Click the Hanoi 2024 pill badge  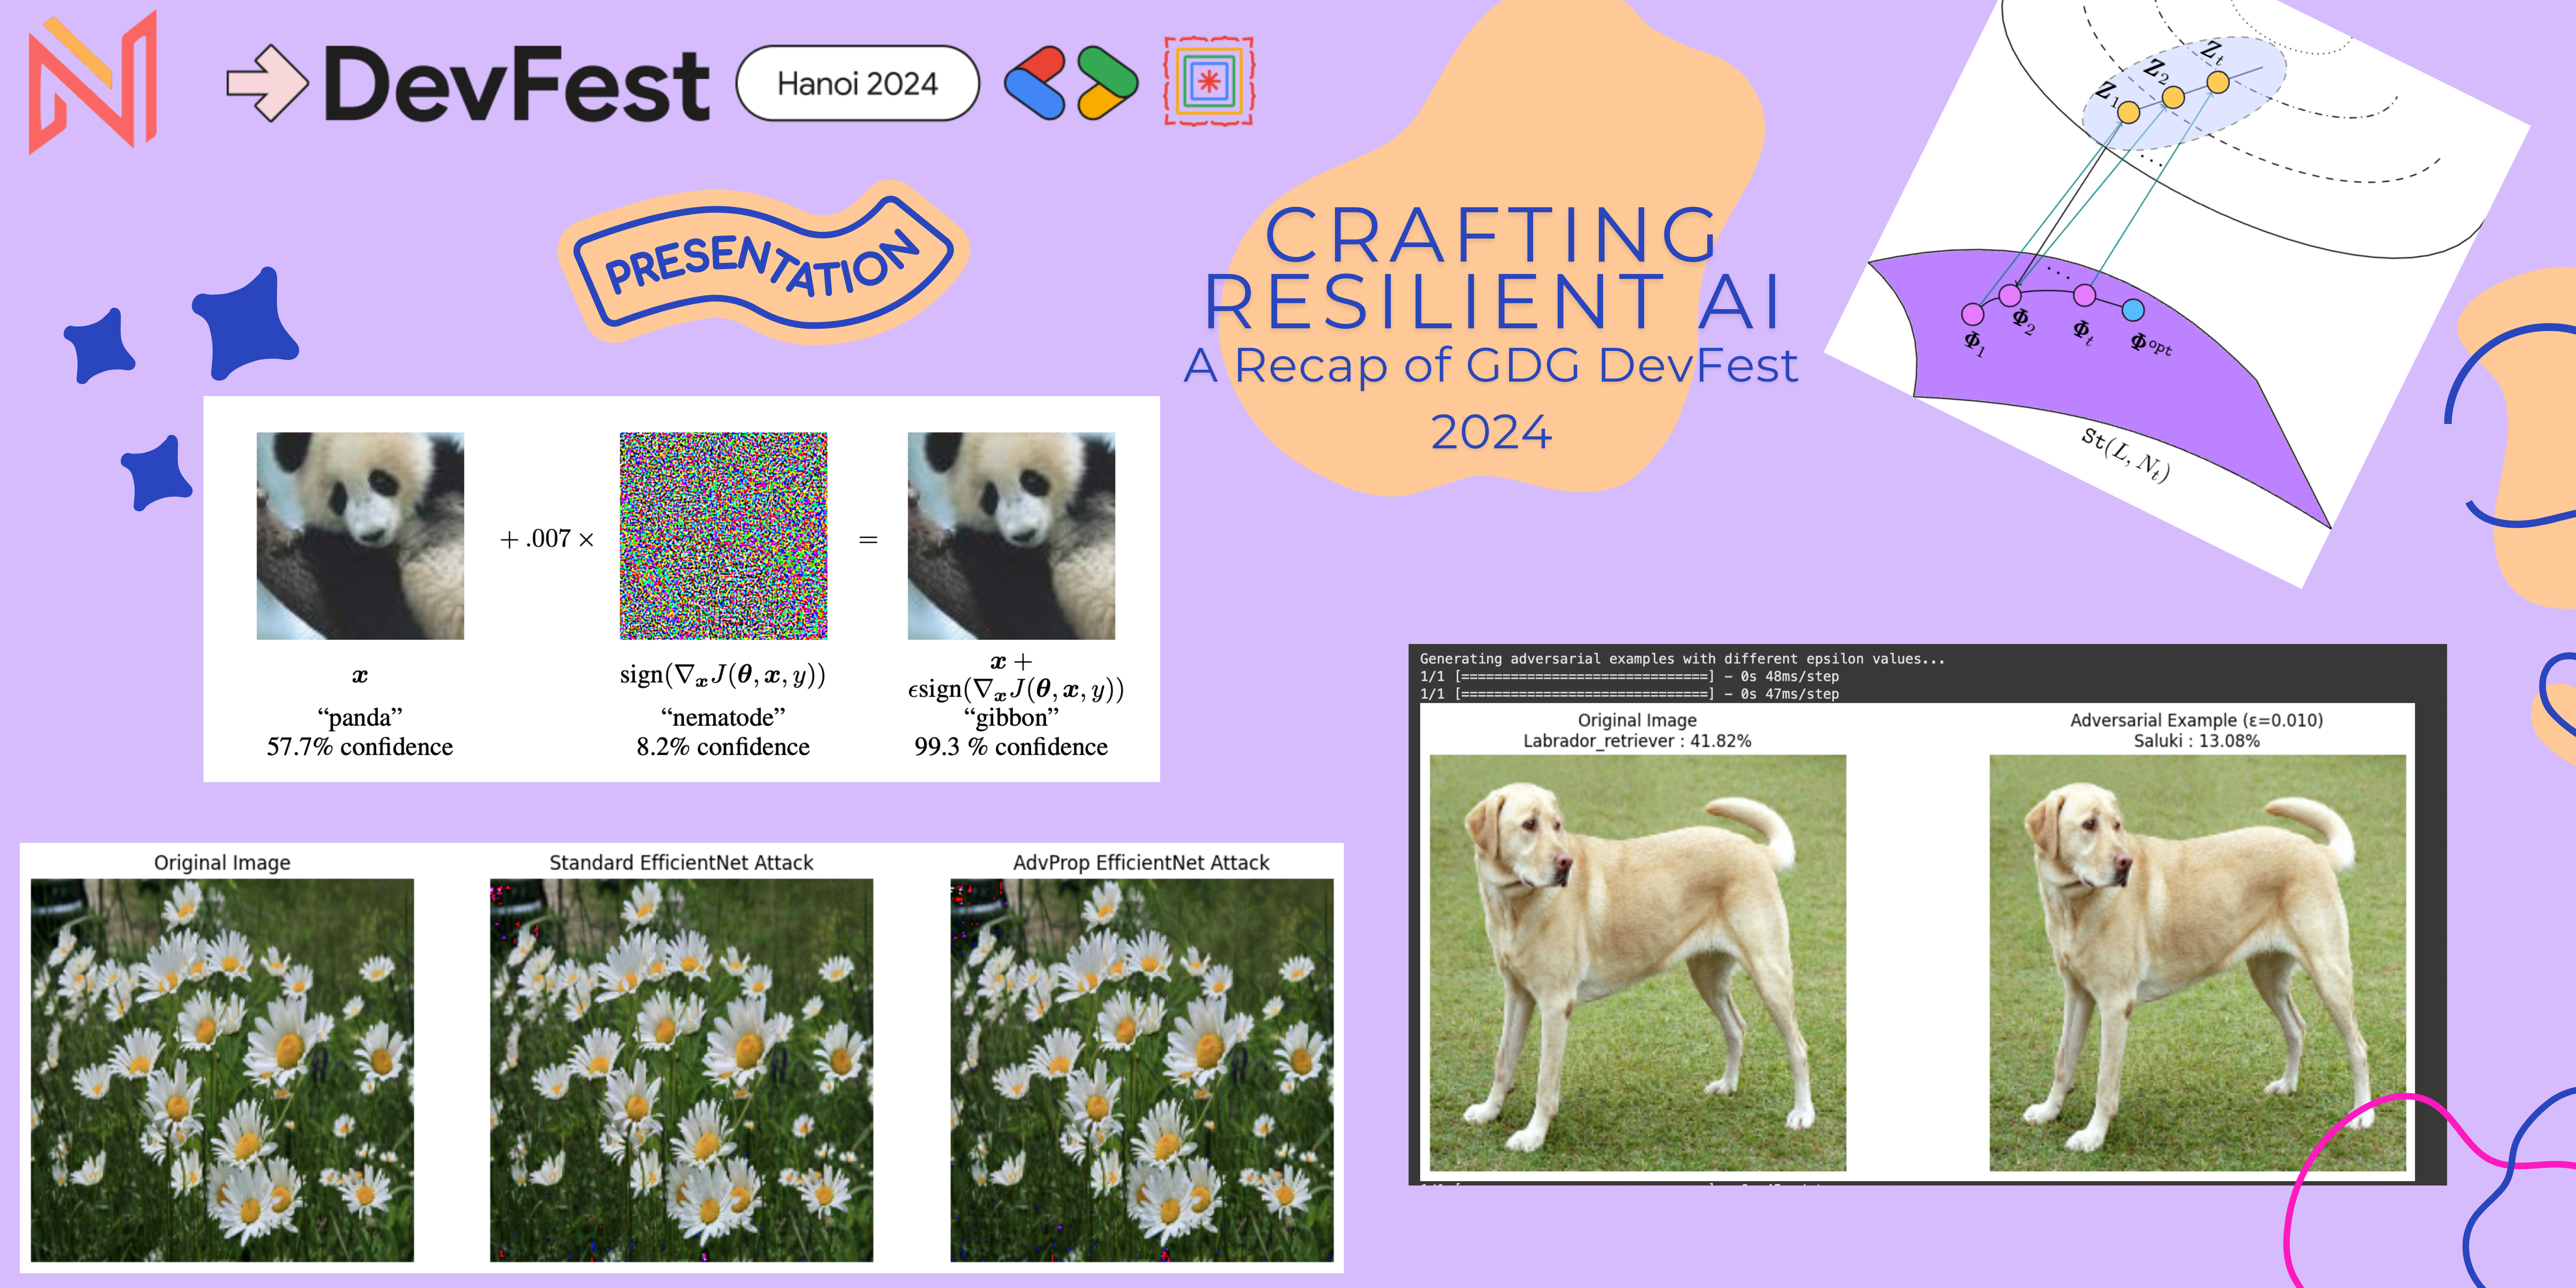pyautogui.click(x=857, y=83)
